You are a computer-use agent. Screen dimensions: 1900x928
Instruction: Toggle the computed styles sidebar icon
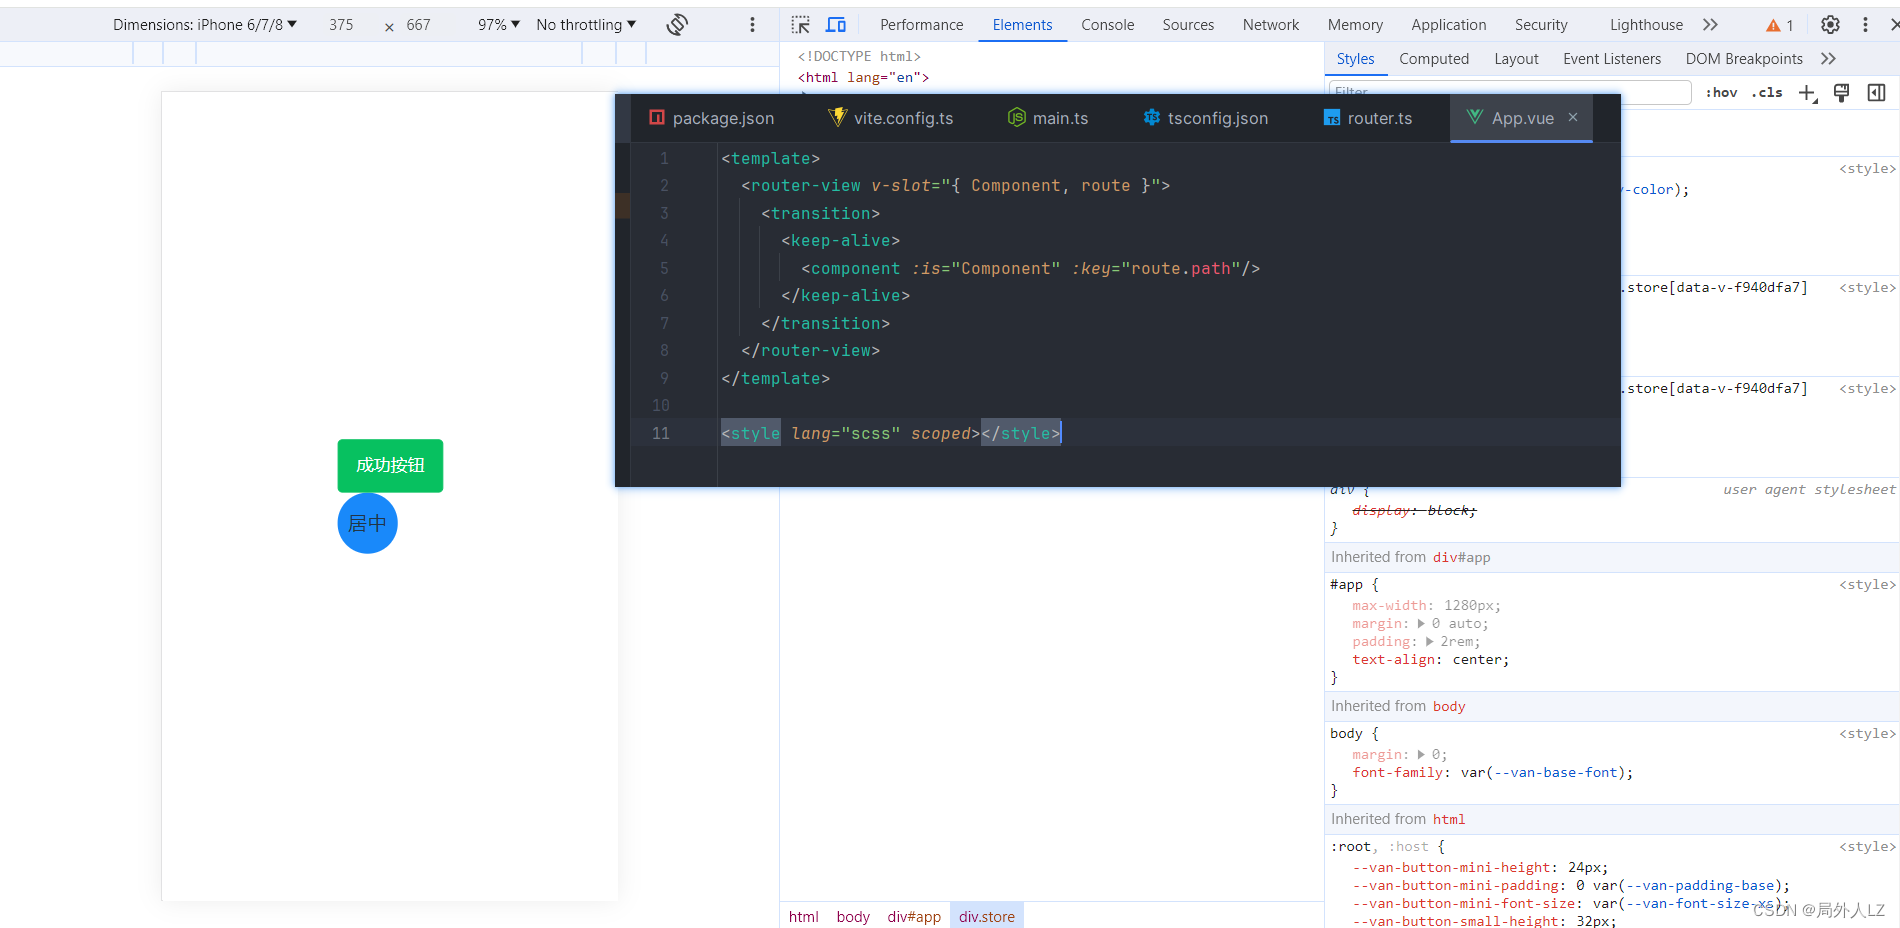[1876, 93]
